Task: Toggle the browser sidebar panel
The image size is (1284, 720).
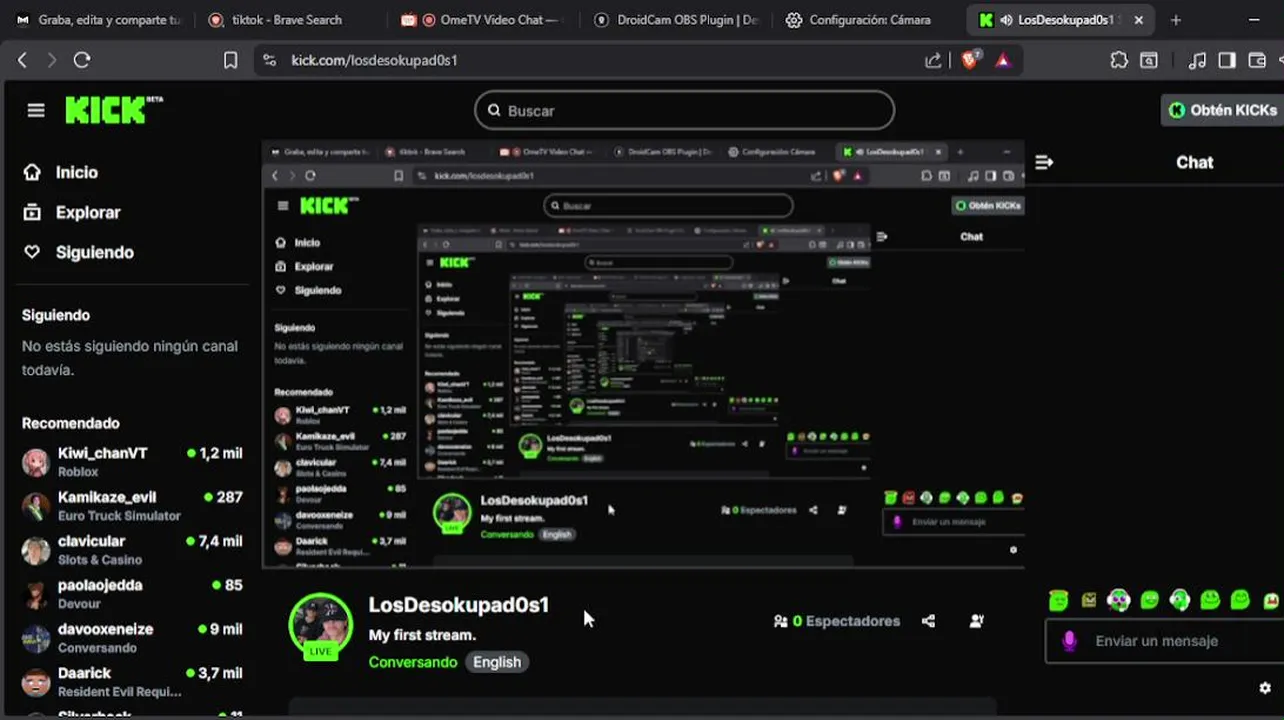Action: [1227, 60]
